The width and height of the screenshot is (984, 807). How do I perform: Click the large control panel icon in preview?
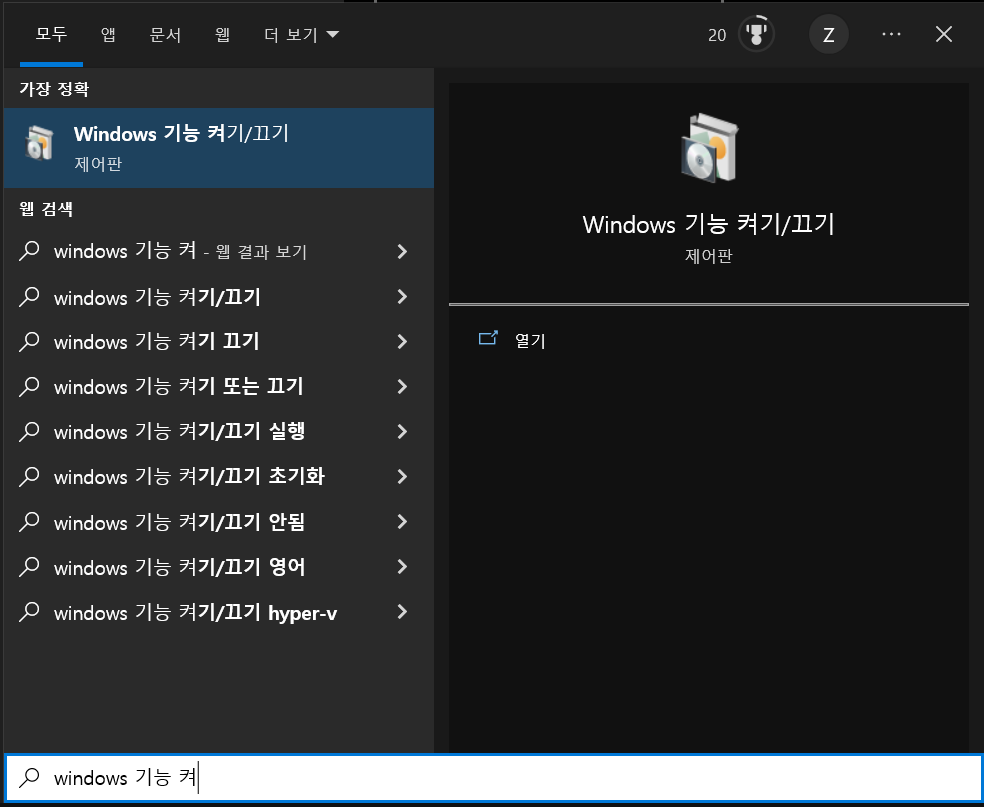(709, 148)
